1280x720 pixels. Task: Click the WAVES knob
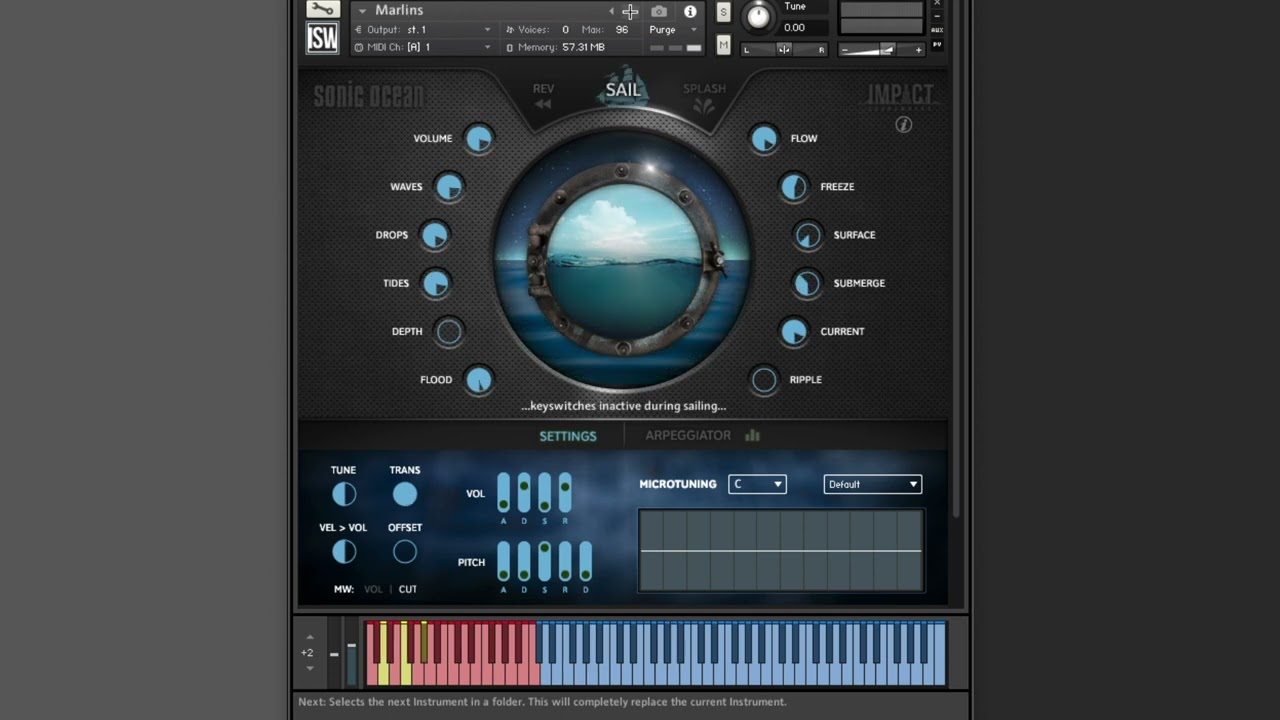(449, 187)
